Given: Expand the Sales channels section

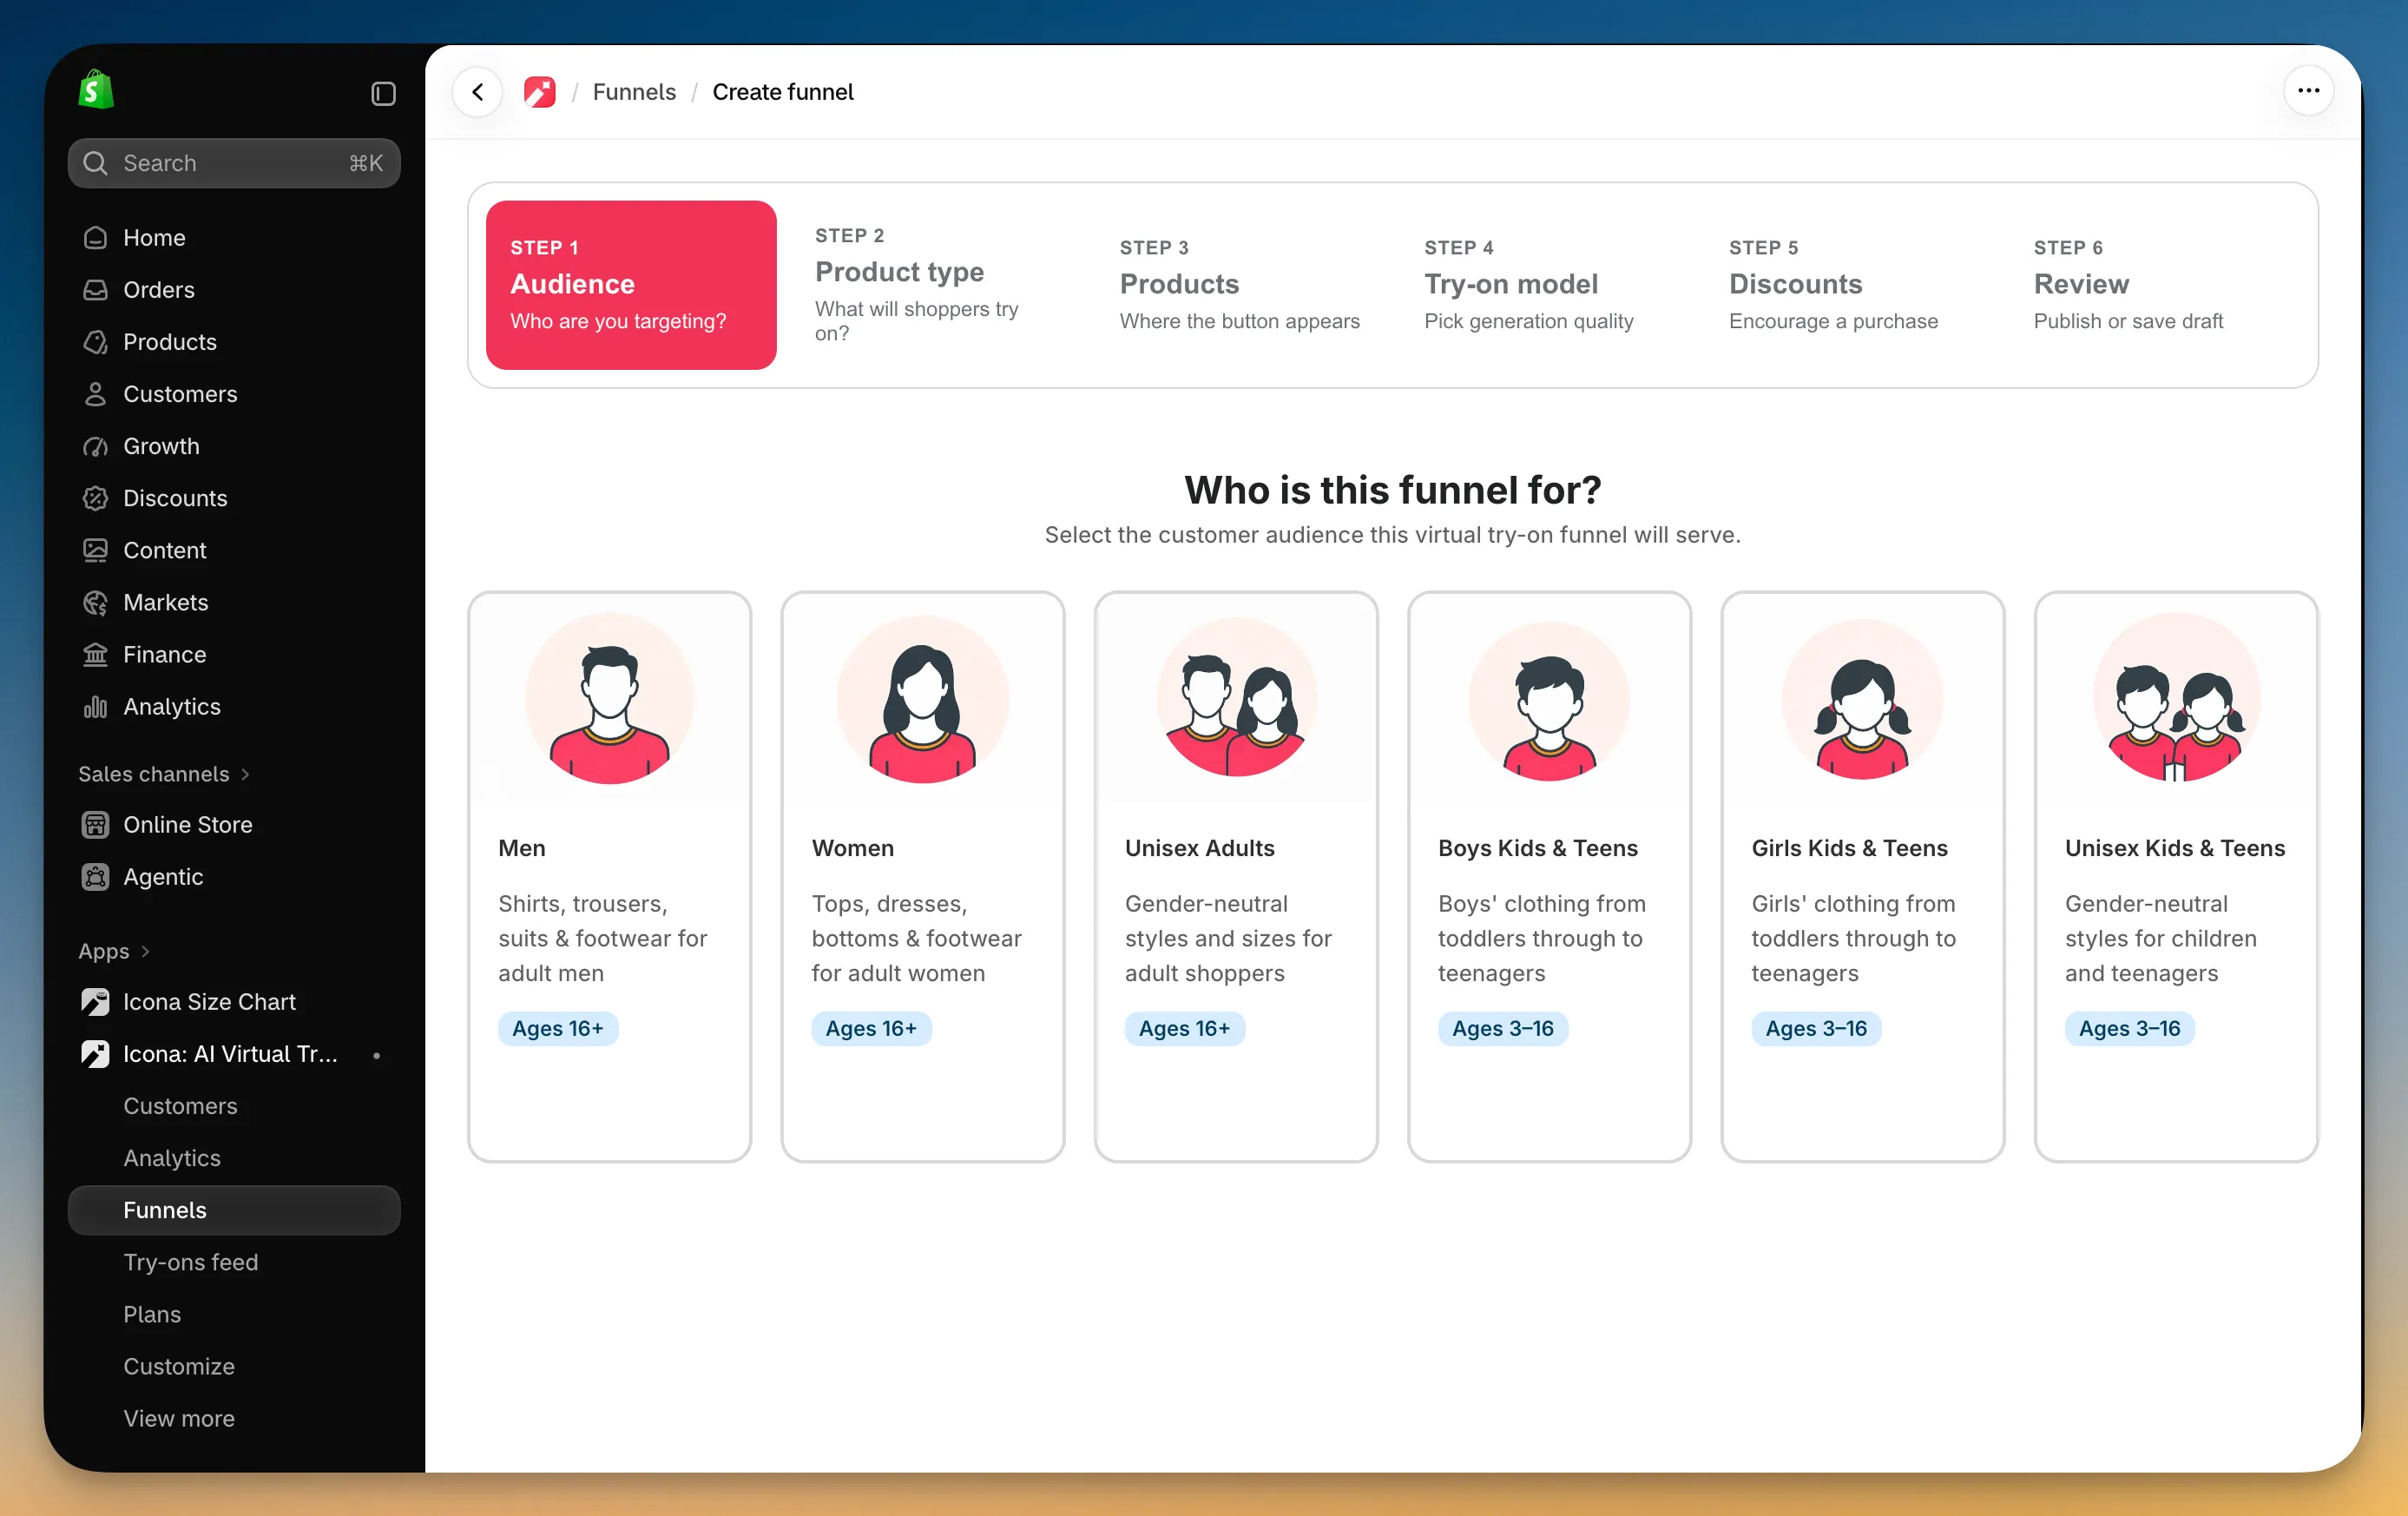Looking at the screenshot, I should click(x=164, y=773).
